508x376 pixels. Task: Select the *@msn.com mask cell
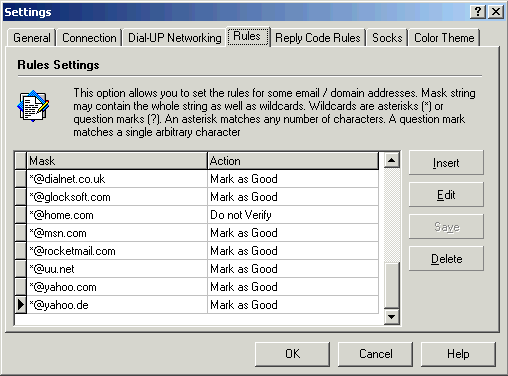click(117, 233)
